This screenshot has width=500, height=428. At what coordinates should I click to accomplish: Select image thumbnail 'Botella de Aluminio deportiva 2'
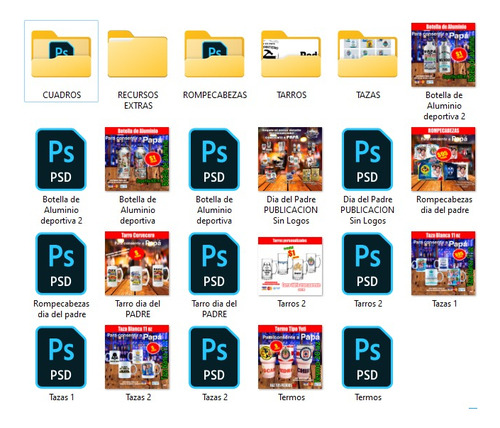point(443,55)
